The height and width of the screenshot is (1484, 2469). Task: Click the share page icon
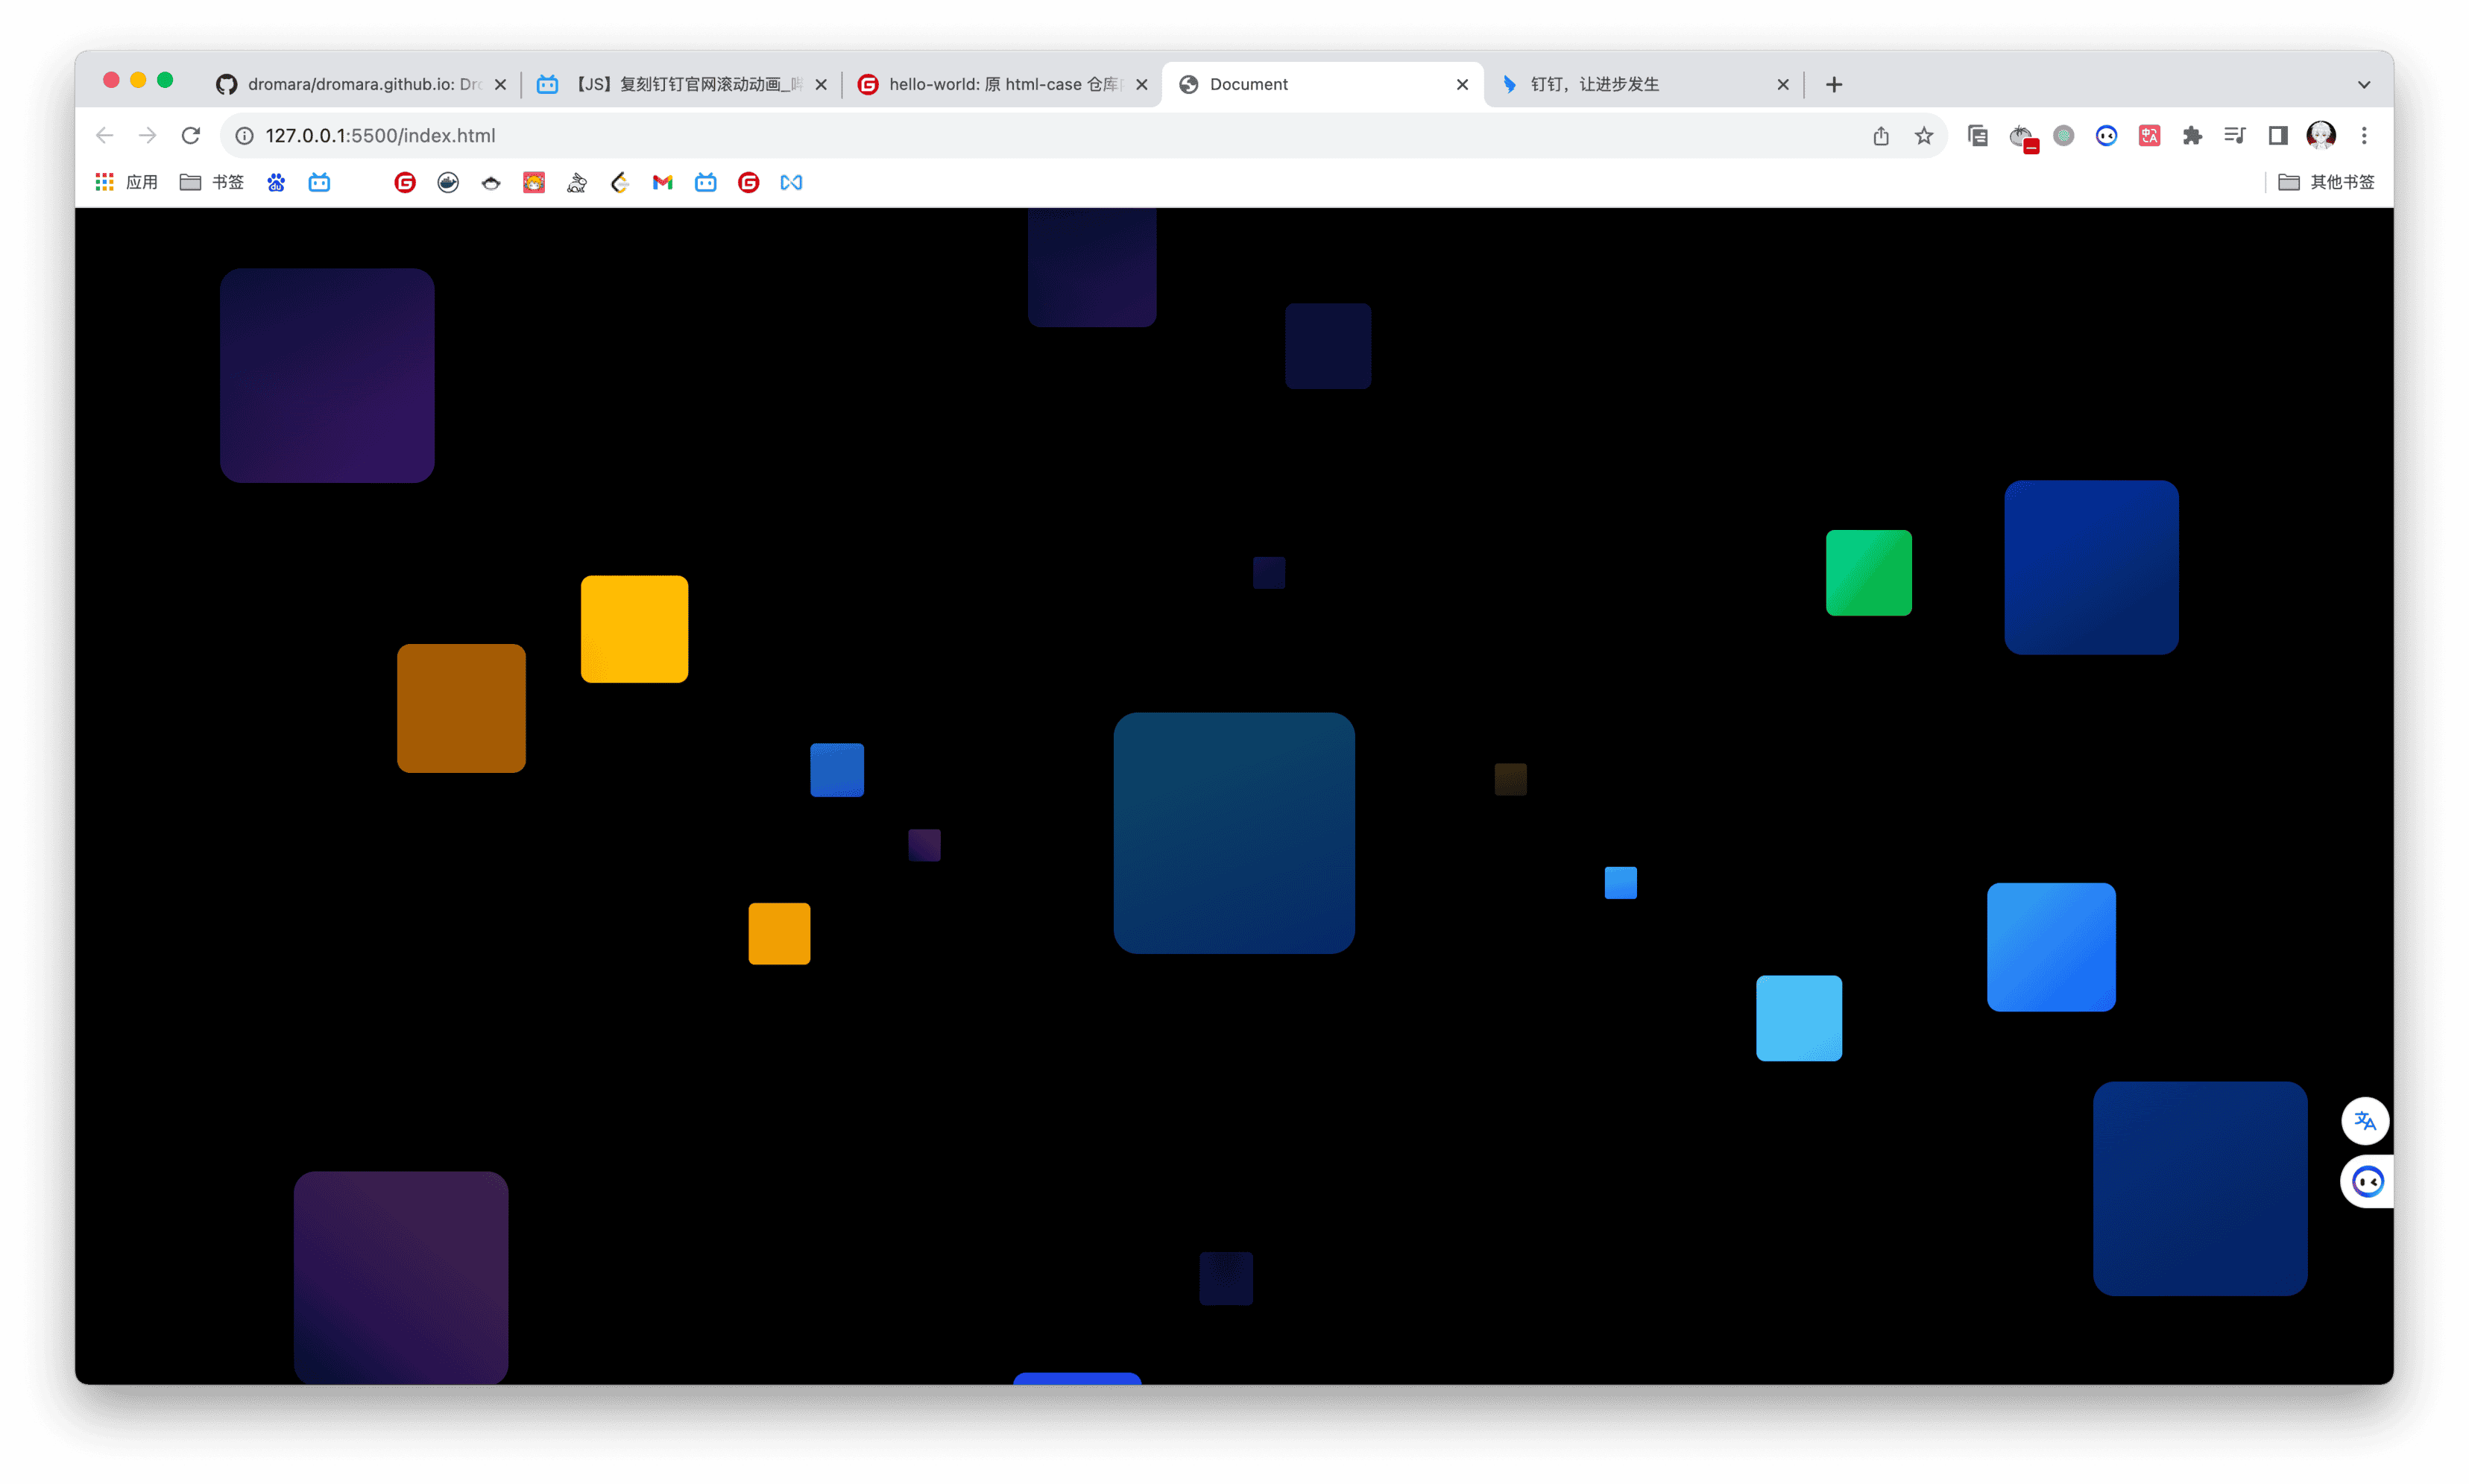(1880, 136)
